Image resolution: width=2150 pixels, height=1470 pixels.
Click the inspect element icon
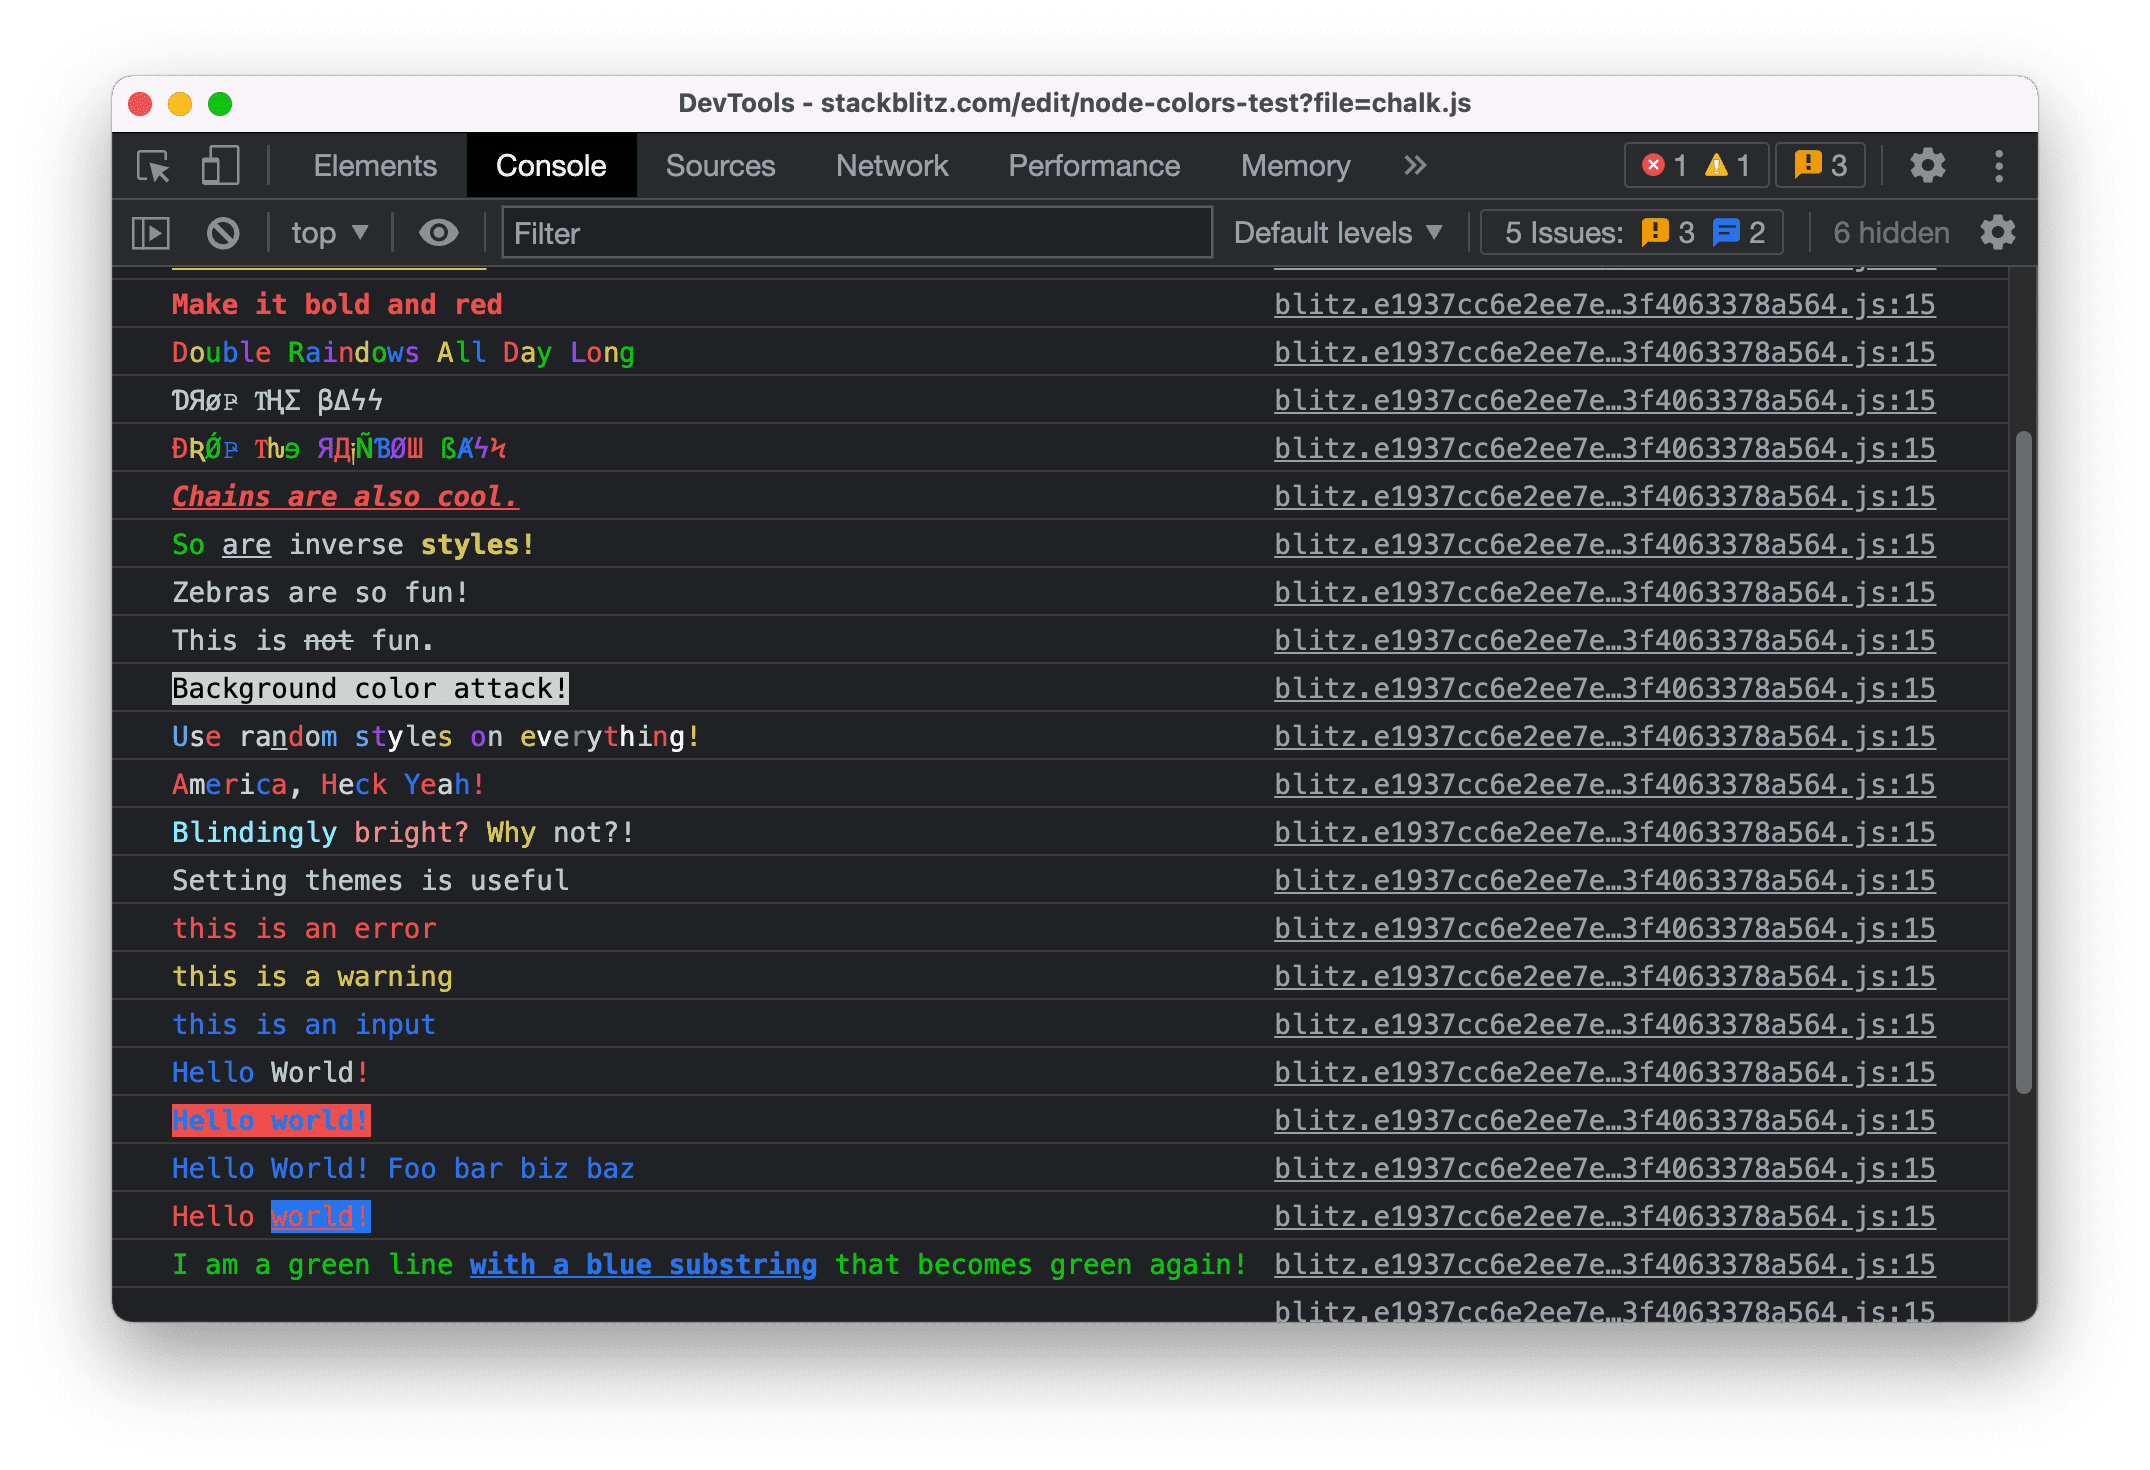157,163
